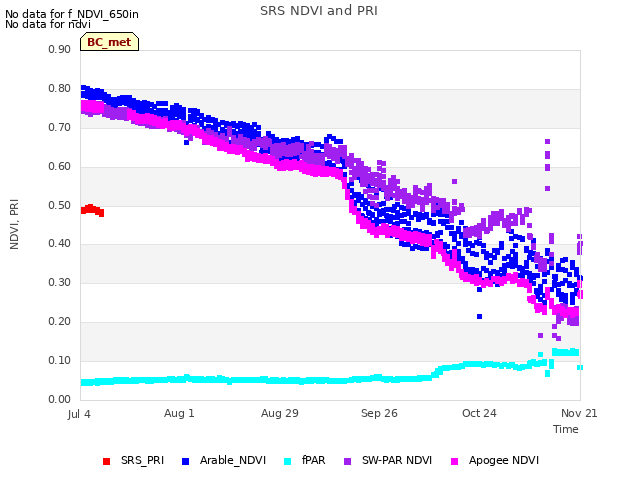Image resolution: width=640 pixels, height=480 pixels.
Task: Click the 0.90 y-axis tick label
Action: (x=60, y=49)
